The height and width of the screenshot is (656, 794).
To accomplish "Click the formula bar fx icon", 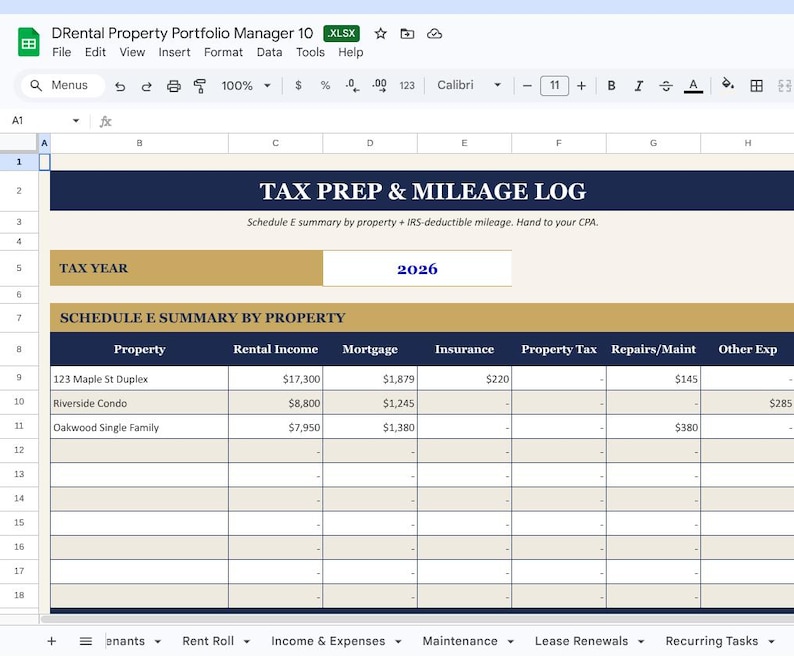I will pos(105,122).
